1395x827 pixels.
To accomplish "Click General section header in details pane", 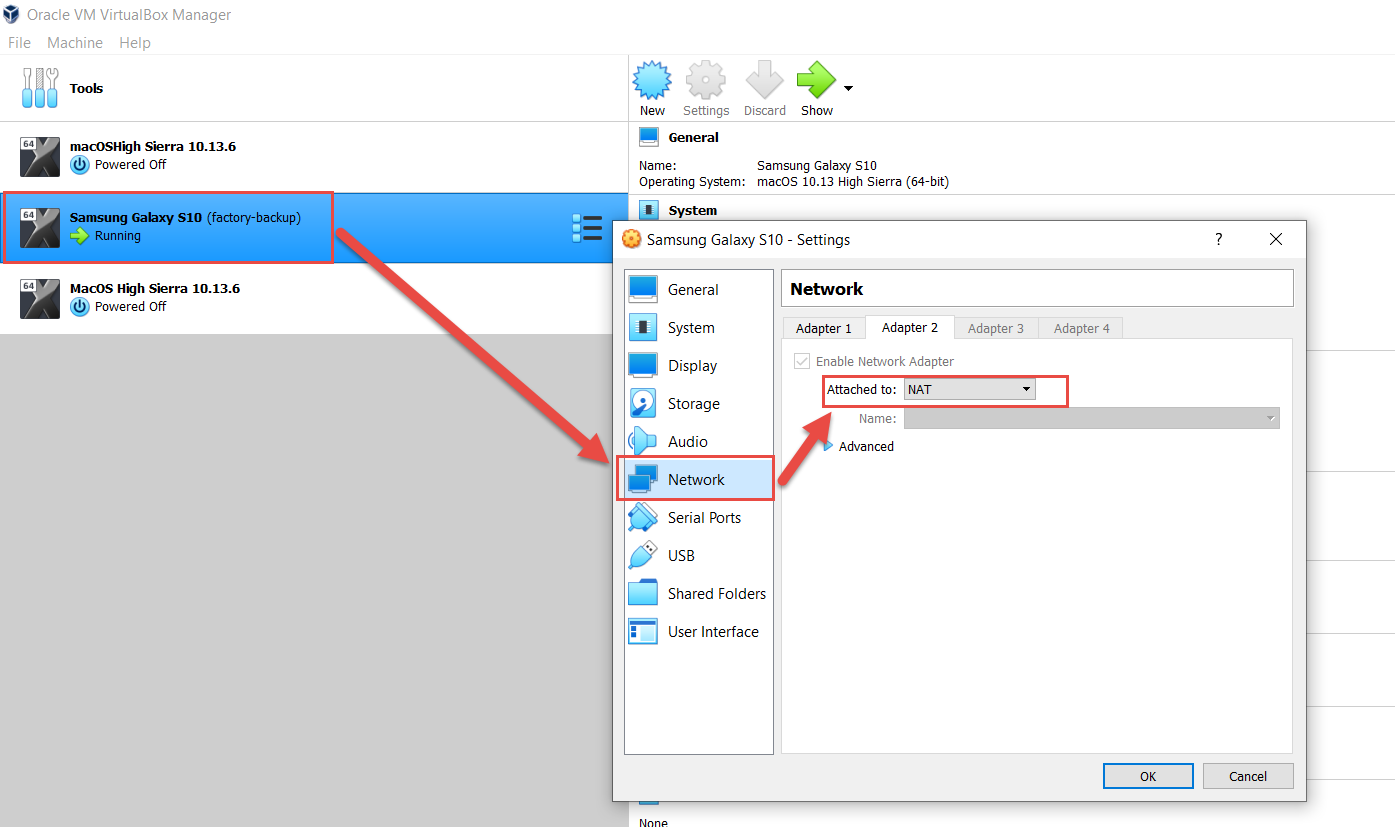I will 694,138.
